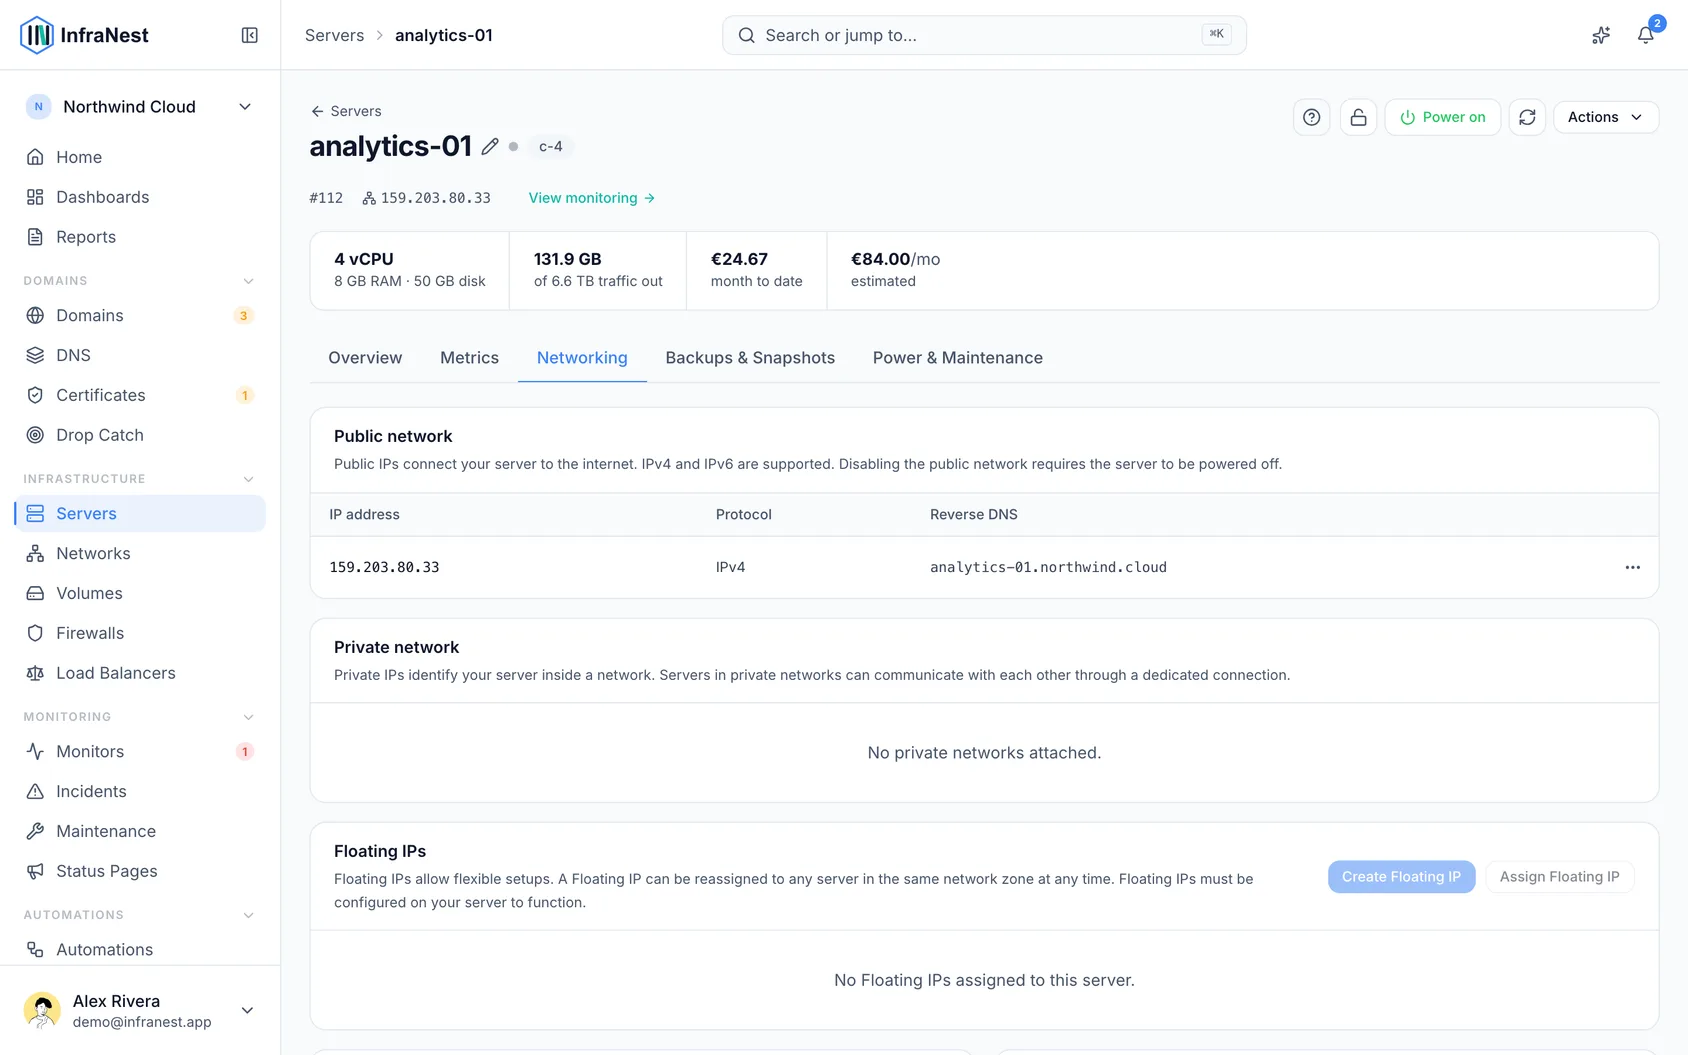Open Monitors in sidebar
Image resolution: width=1688 pixels, height=1055 pixels.
click(x=140, y=751)
